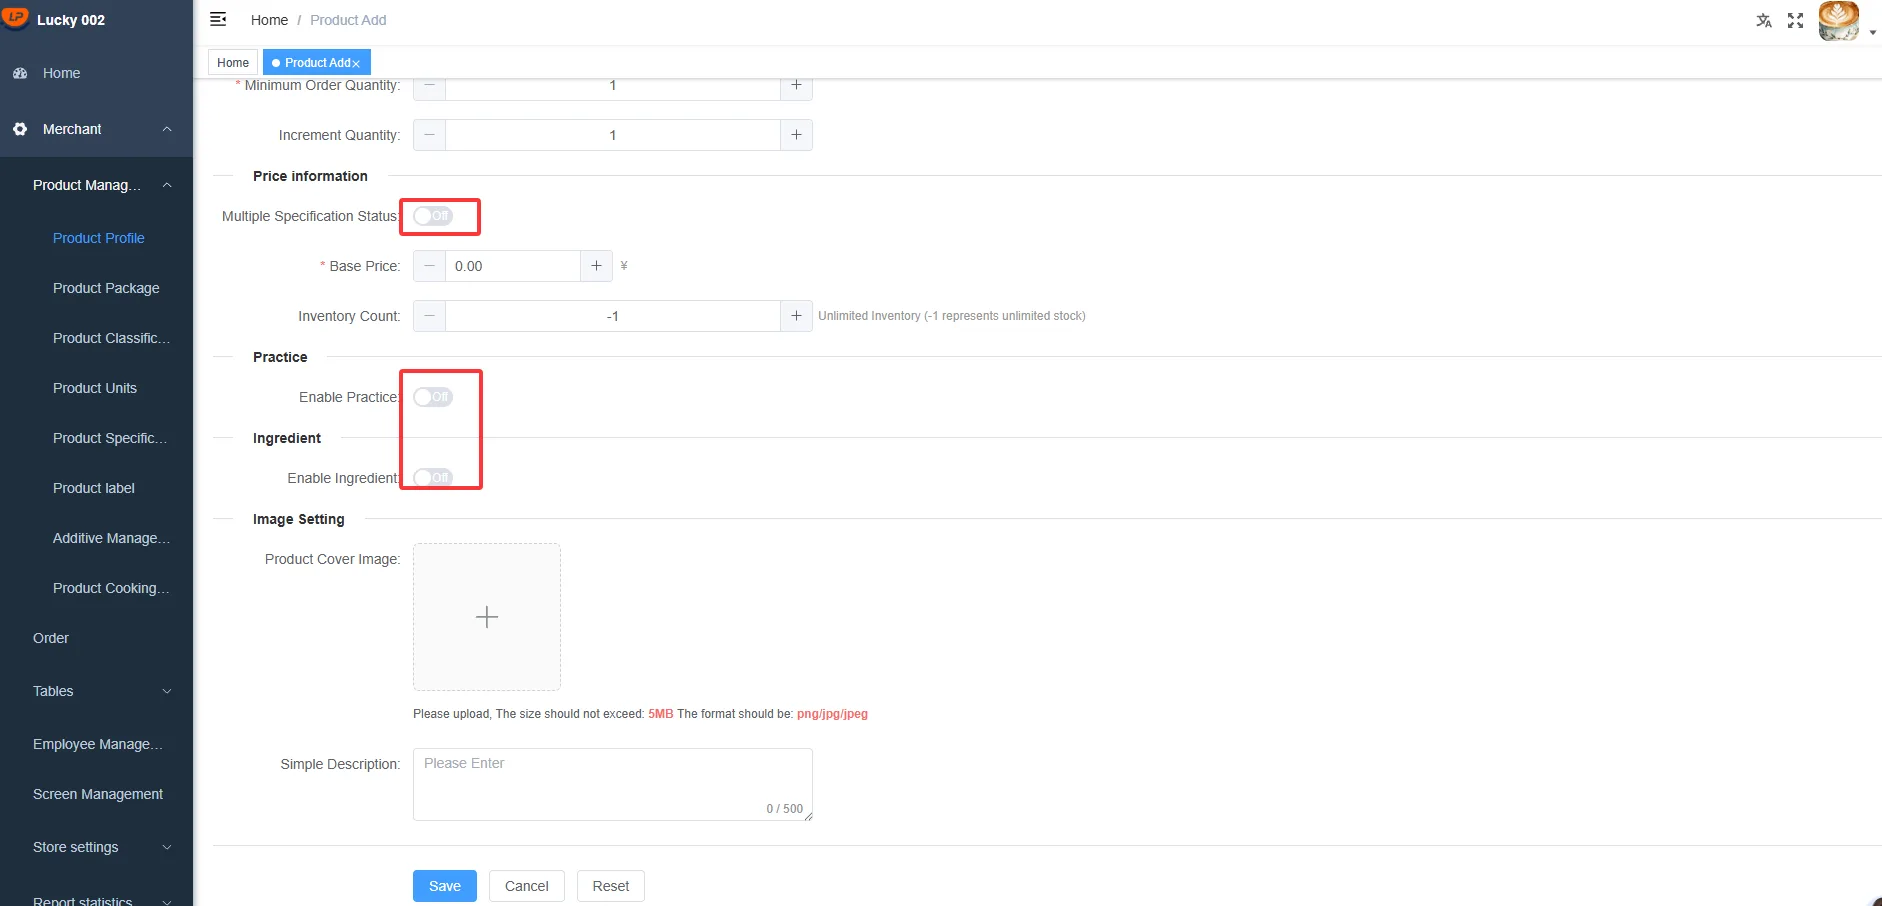Toggle Enable Ingredient switch
Screen dimensions: 1882x906
433,478
